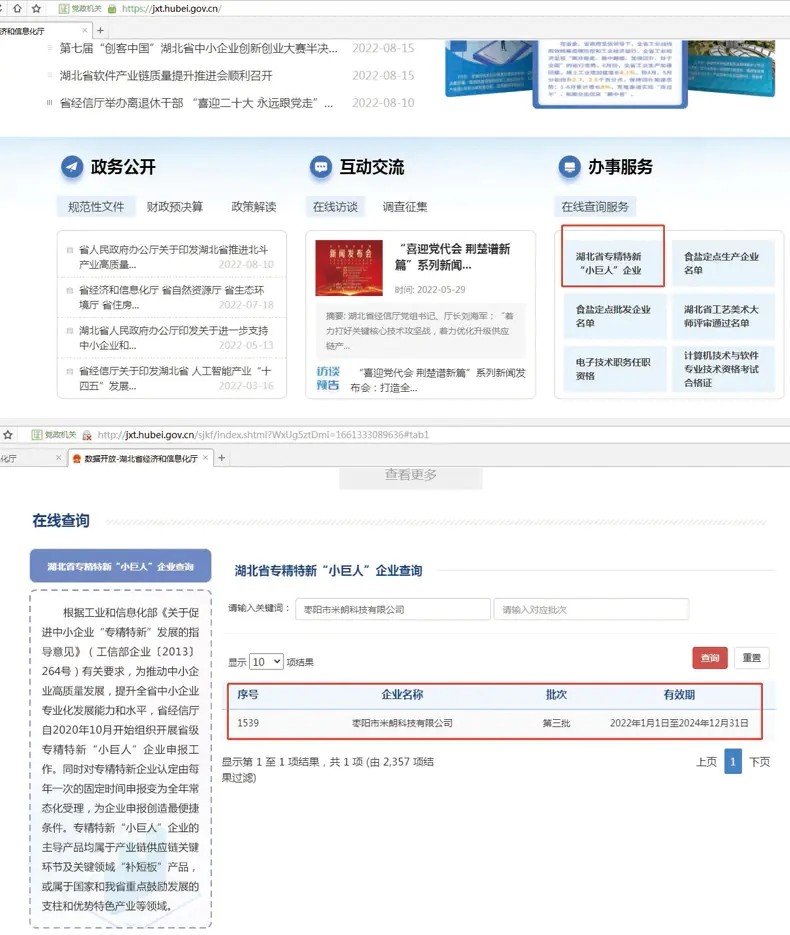Click the top browser address bar URL
This screenshot has width=790, height=935.
(172, 8)
